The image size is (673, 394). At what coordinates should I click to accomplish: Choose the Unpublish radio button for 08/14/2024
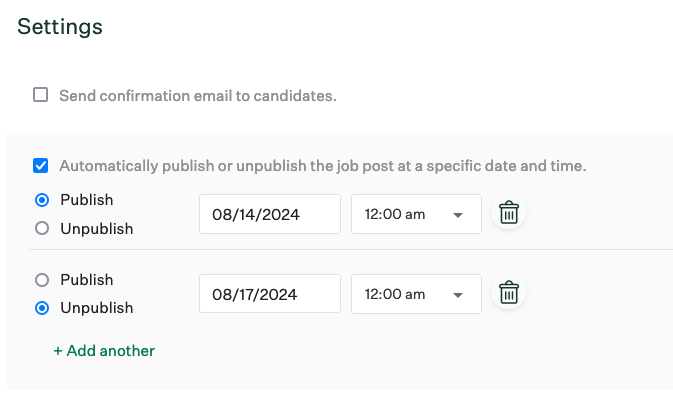pyautogui.click(x=42, y=228)
